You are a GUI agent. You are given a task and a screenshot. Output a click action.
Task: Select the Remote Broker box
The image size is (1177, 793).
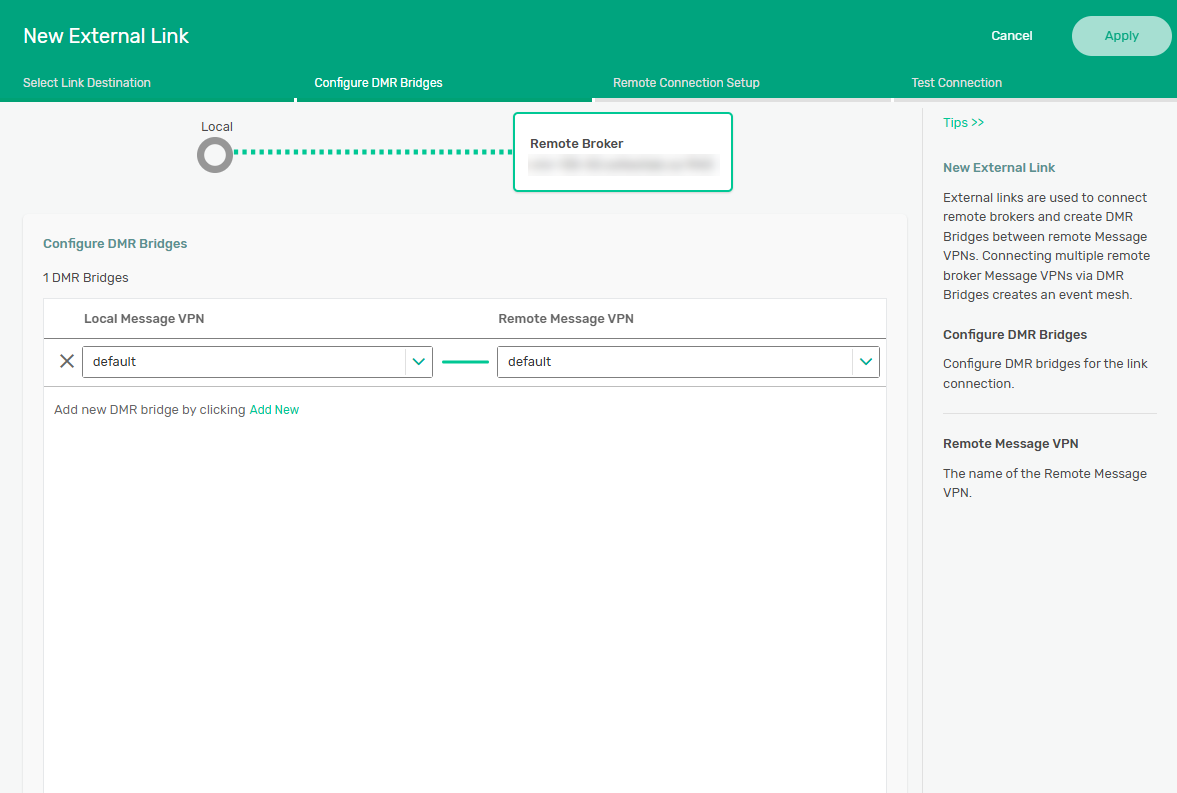(x=622, y=151)
